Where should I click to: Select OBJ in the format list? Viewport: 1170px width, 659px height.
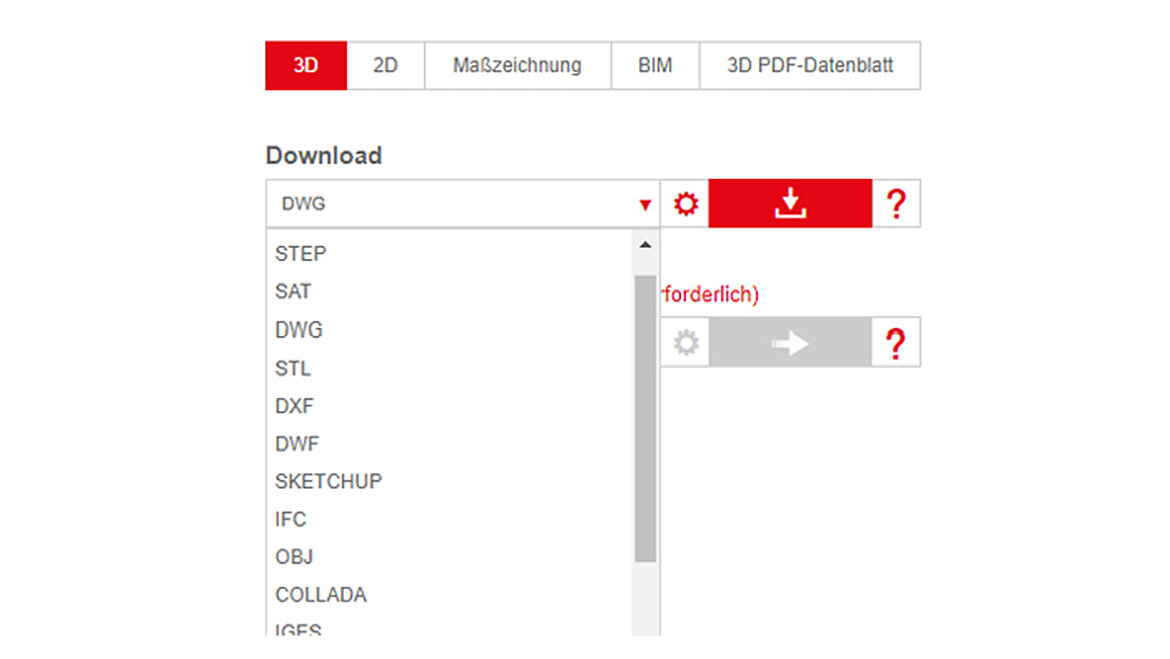tap(293, 556)
